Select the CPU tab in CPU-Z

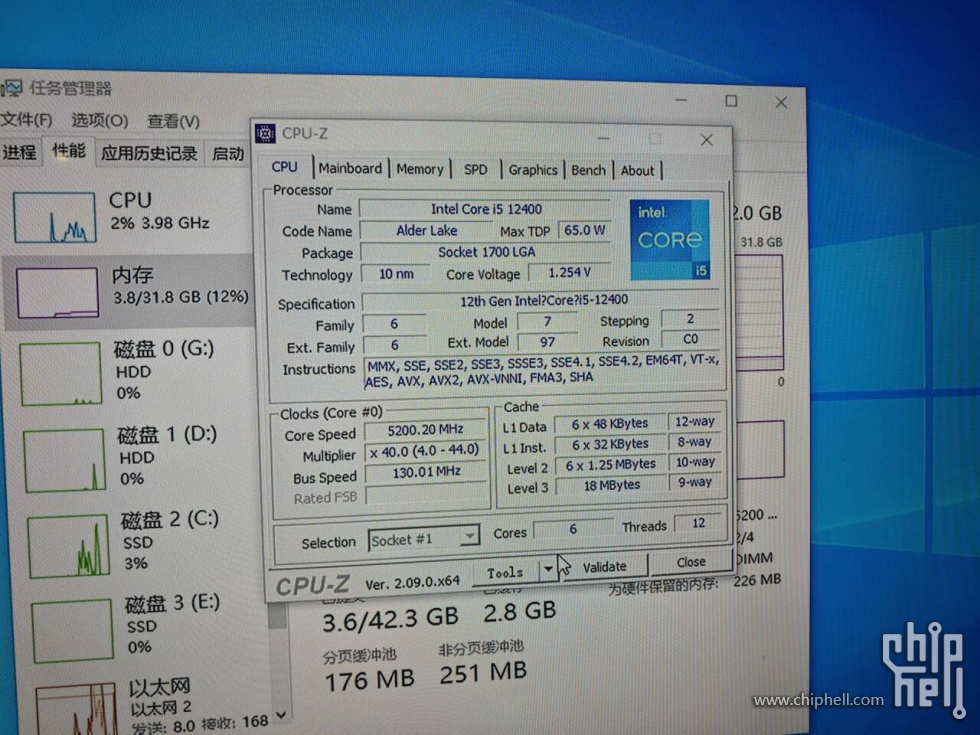pyautogui.click(x=284, y=167)
